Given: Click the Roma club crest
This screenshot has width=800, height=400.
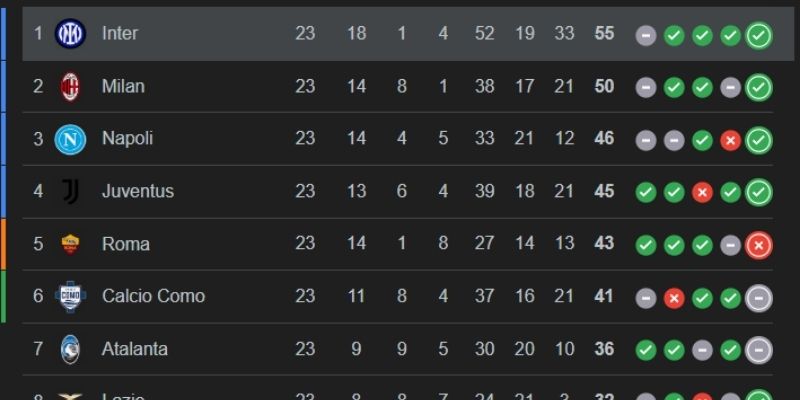Looking at the screenshot, I should pyautogui.click(x=70, y=244).
